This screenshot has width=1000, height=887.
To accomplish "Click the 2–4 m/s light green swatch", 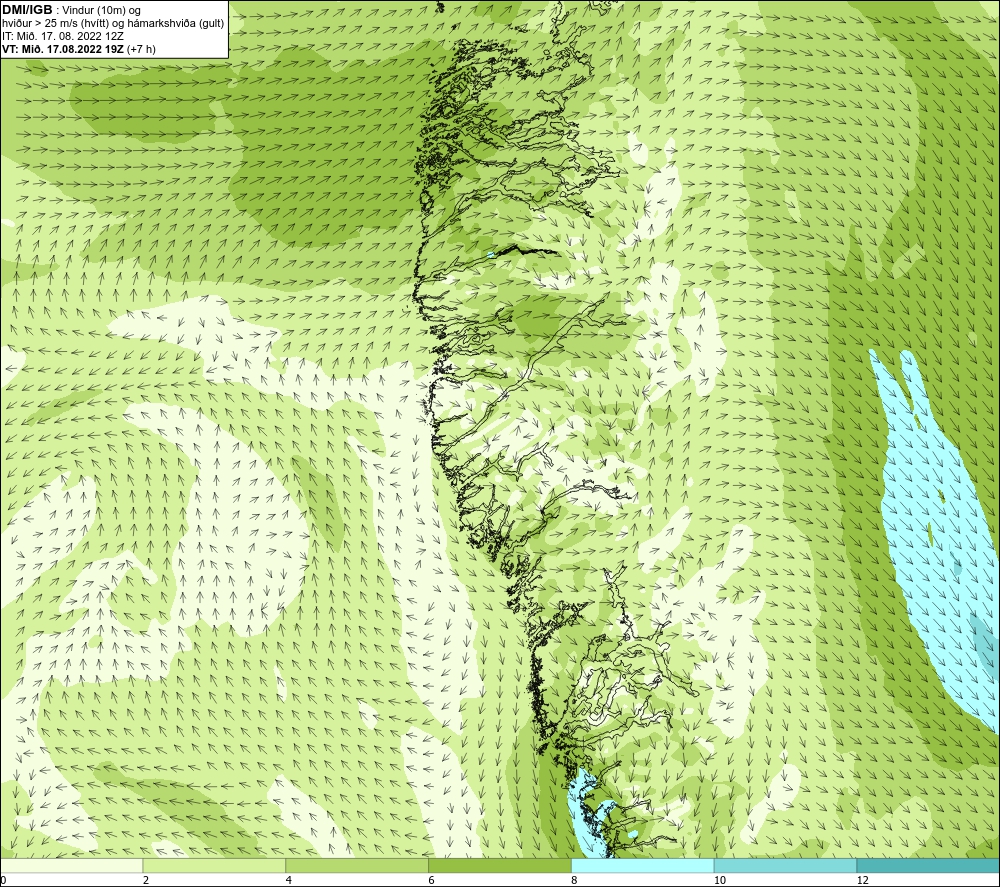I will [x=214, y=865].
